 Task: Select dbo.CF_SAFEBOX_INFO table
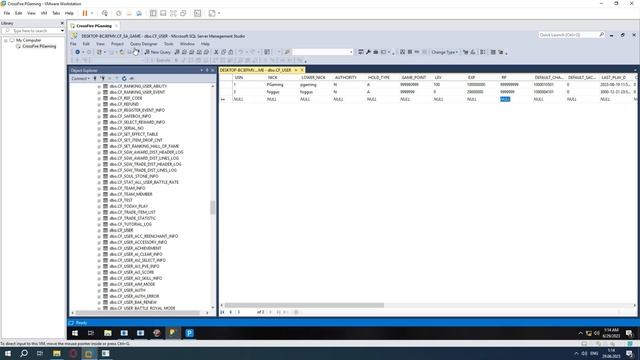[x=130, y=116]
